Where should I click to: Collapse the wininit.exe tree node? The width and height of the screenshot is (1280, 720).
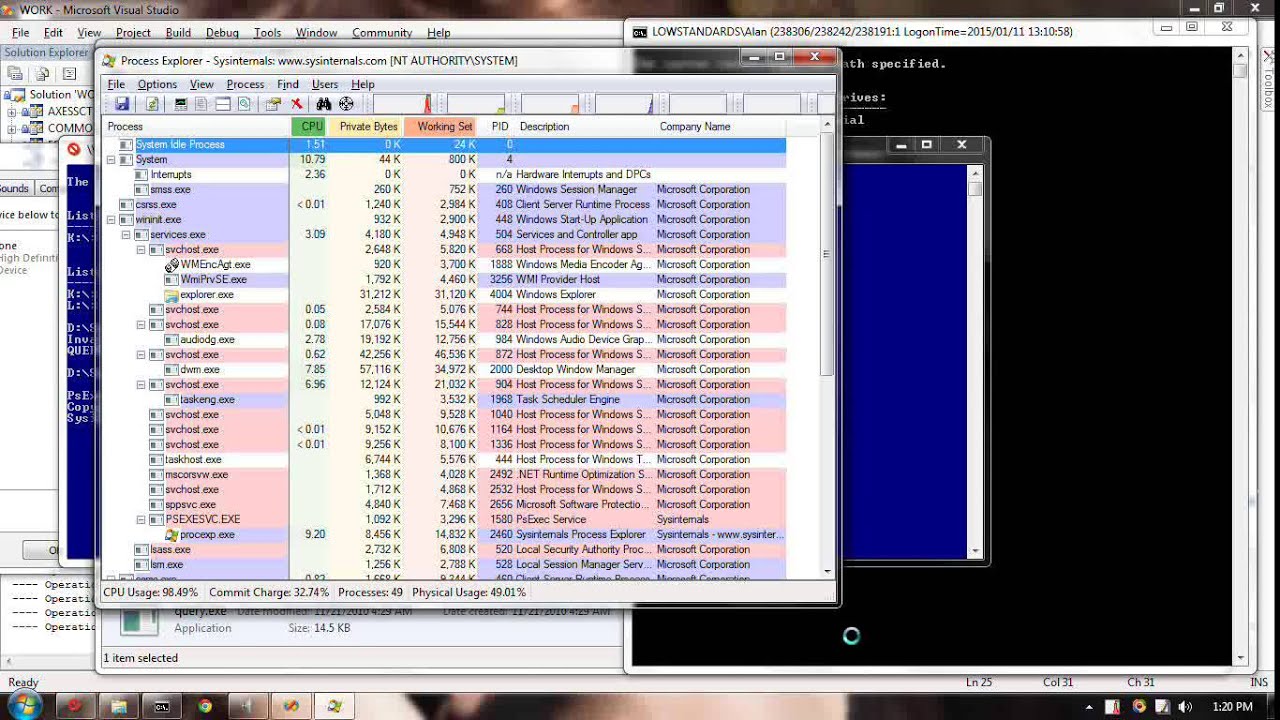[111, 220]
